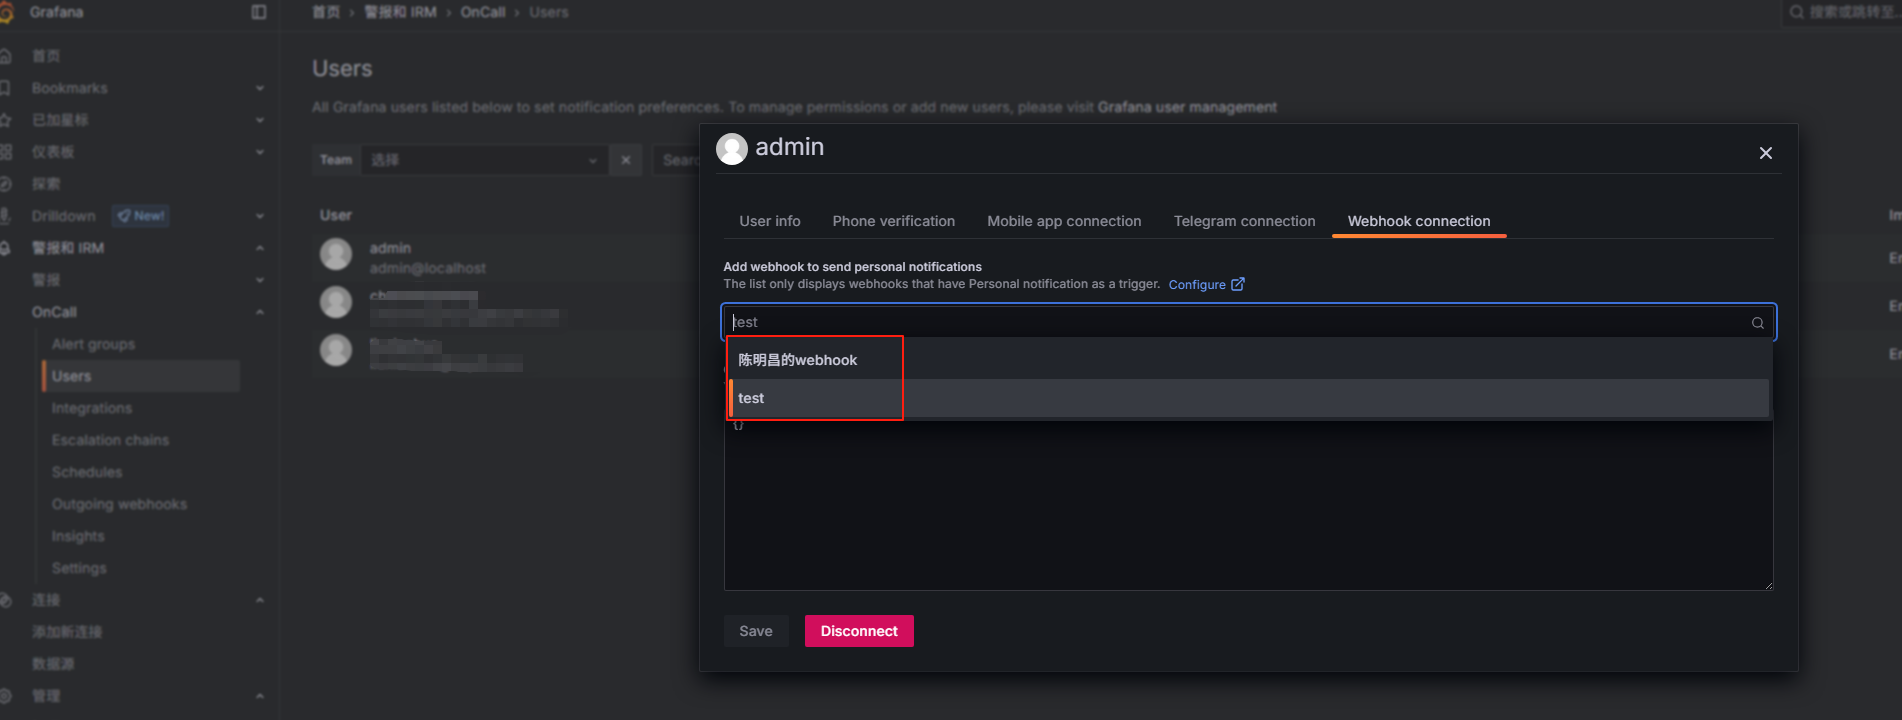
Task: Close the admin user dialog
Action: (1765, 153)
